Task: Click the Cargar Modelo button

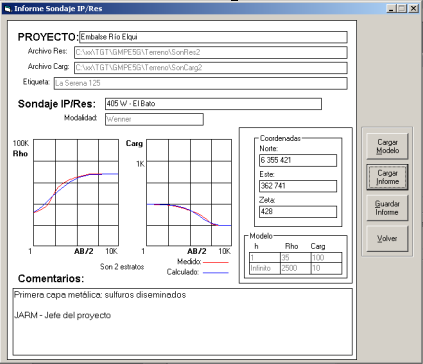Action: (x=387, y=146)
